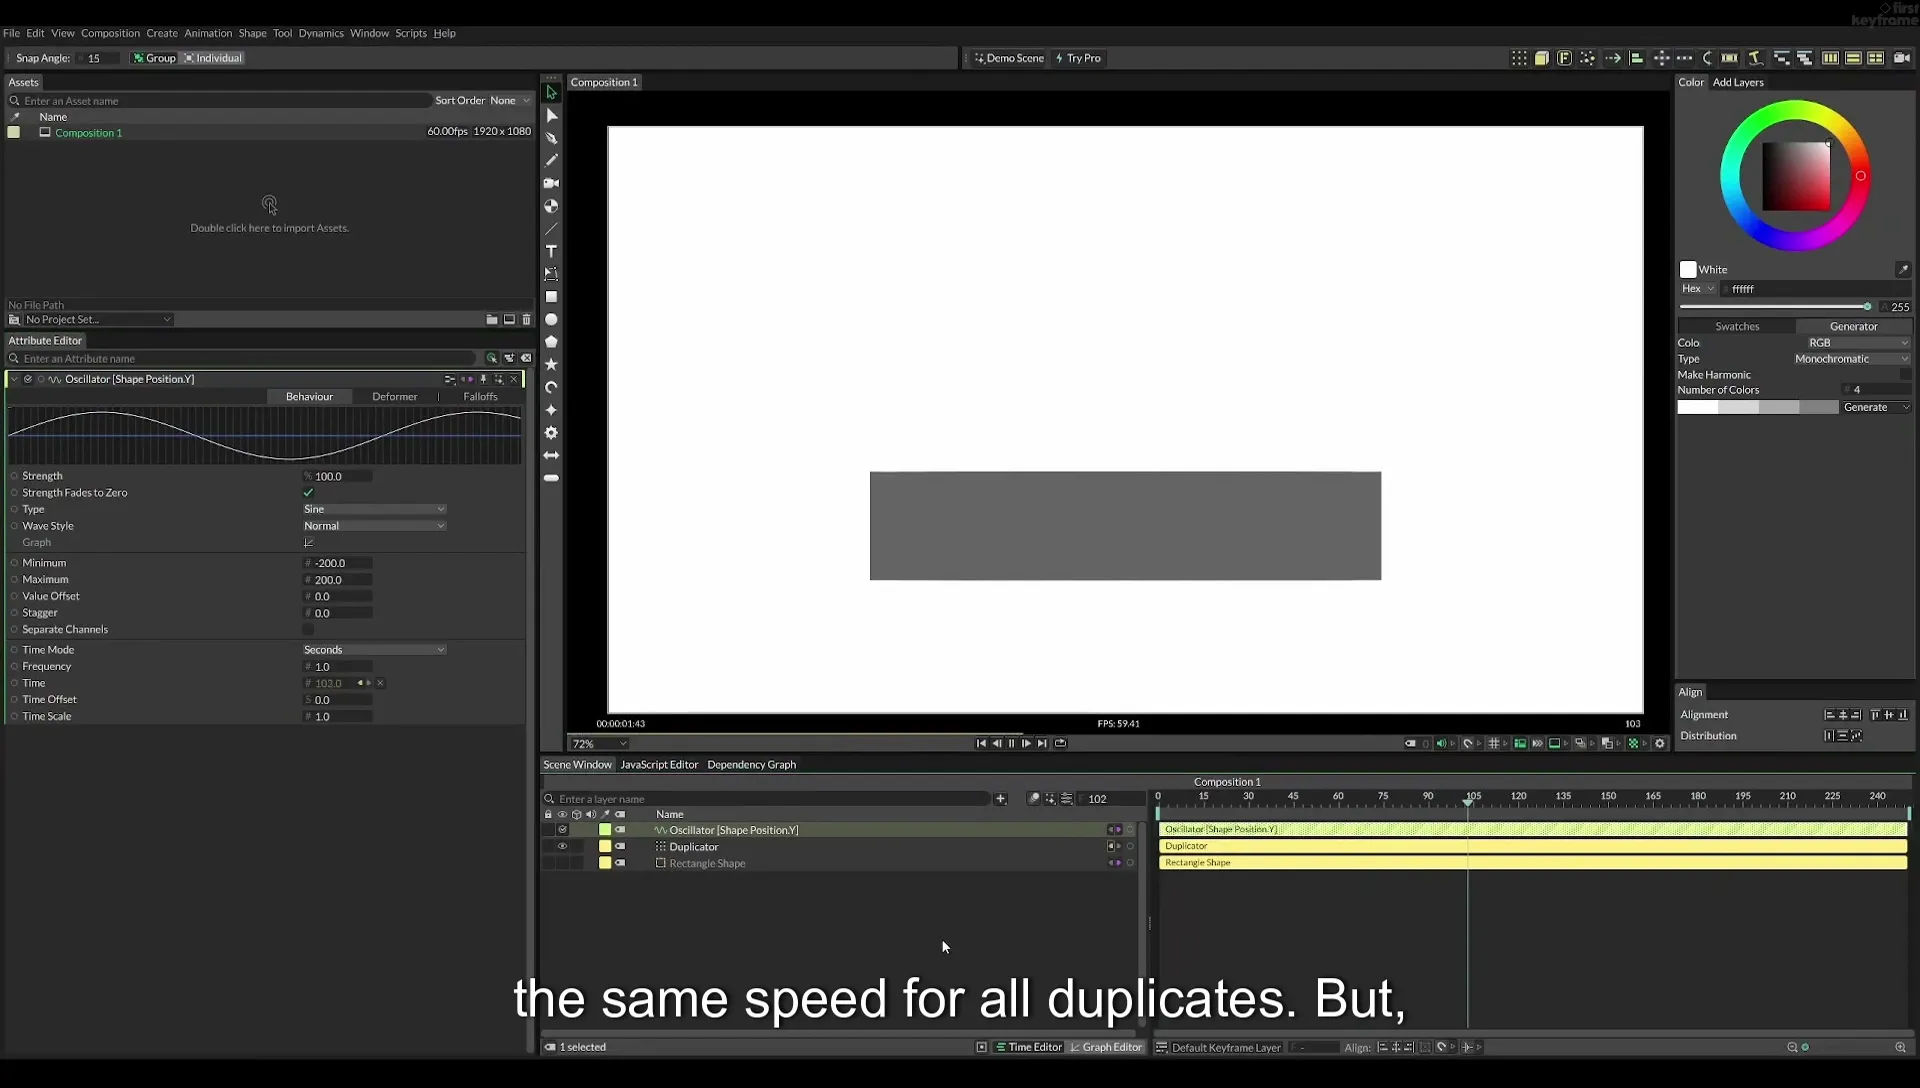Screen dimensions: 1920x1088
Task: Go to first frame
Action: click(x=981, y=744)
